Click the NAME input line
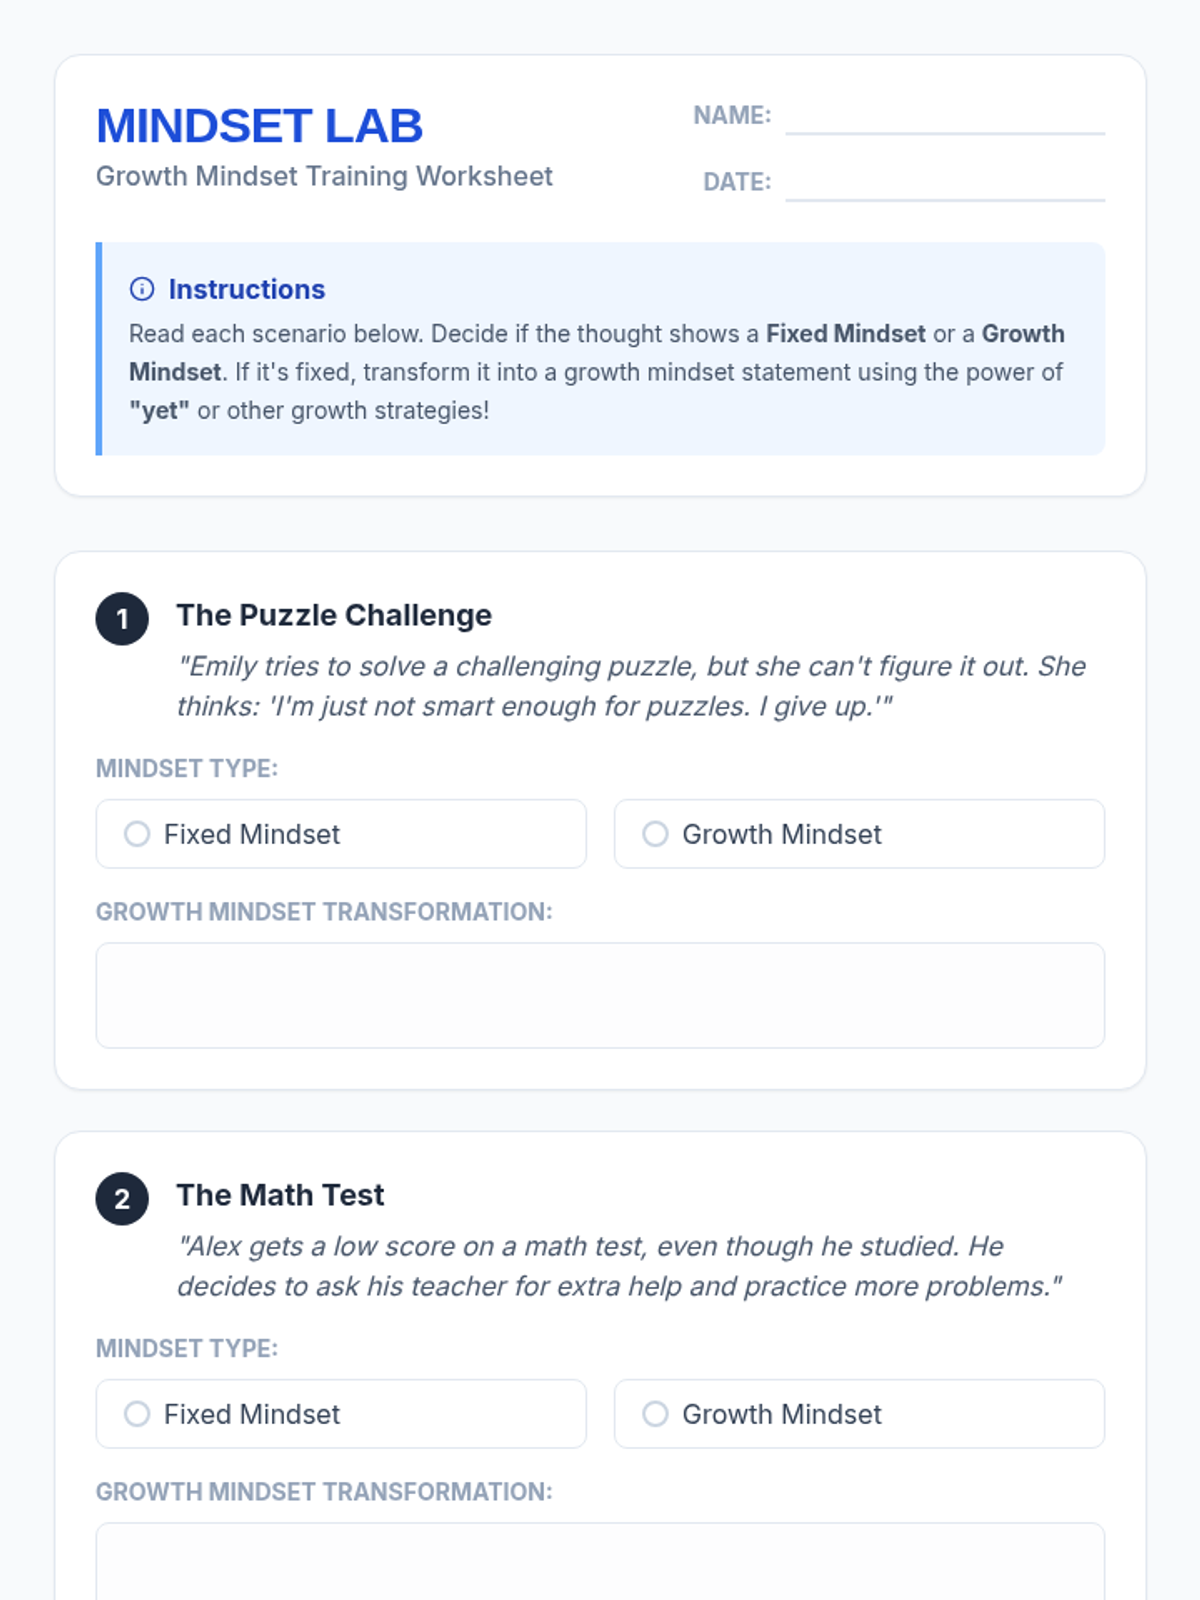This screenshot has height=1600, width=1200. coord(944,118)
